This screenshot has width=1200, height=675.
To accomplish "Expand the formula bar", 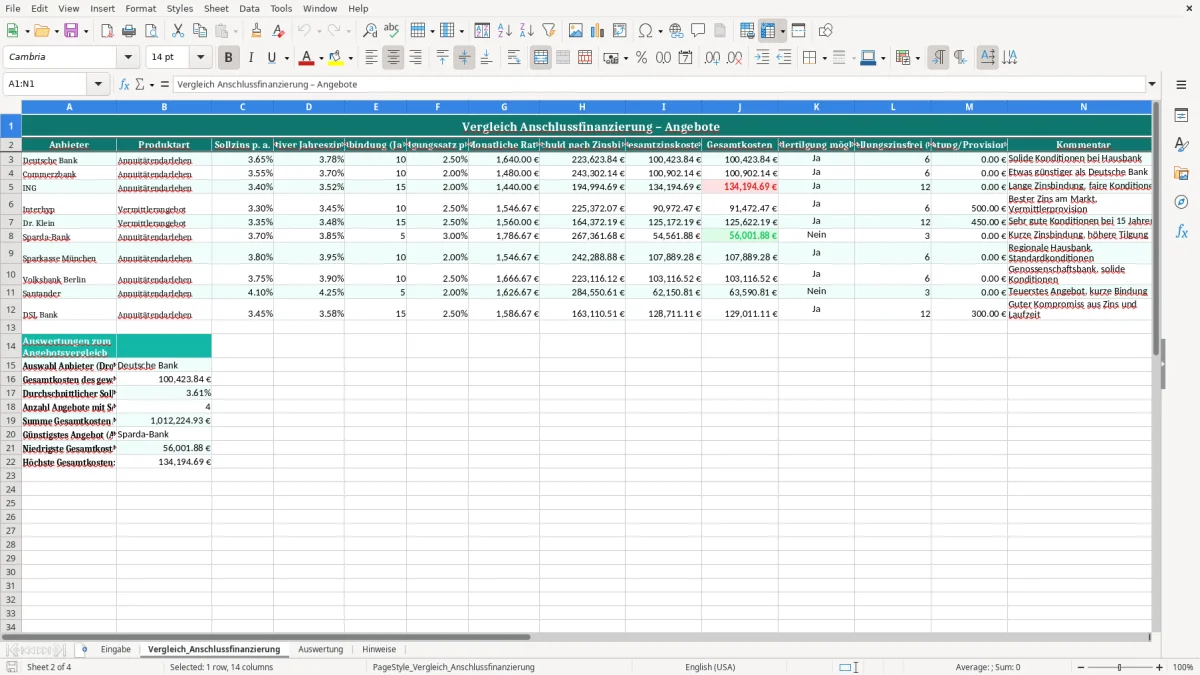I will 1152,85.
